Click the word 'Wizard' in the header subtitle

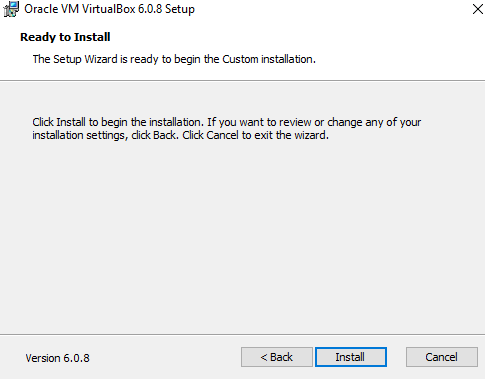(101, 59)
